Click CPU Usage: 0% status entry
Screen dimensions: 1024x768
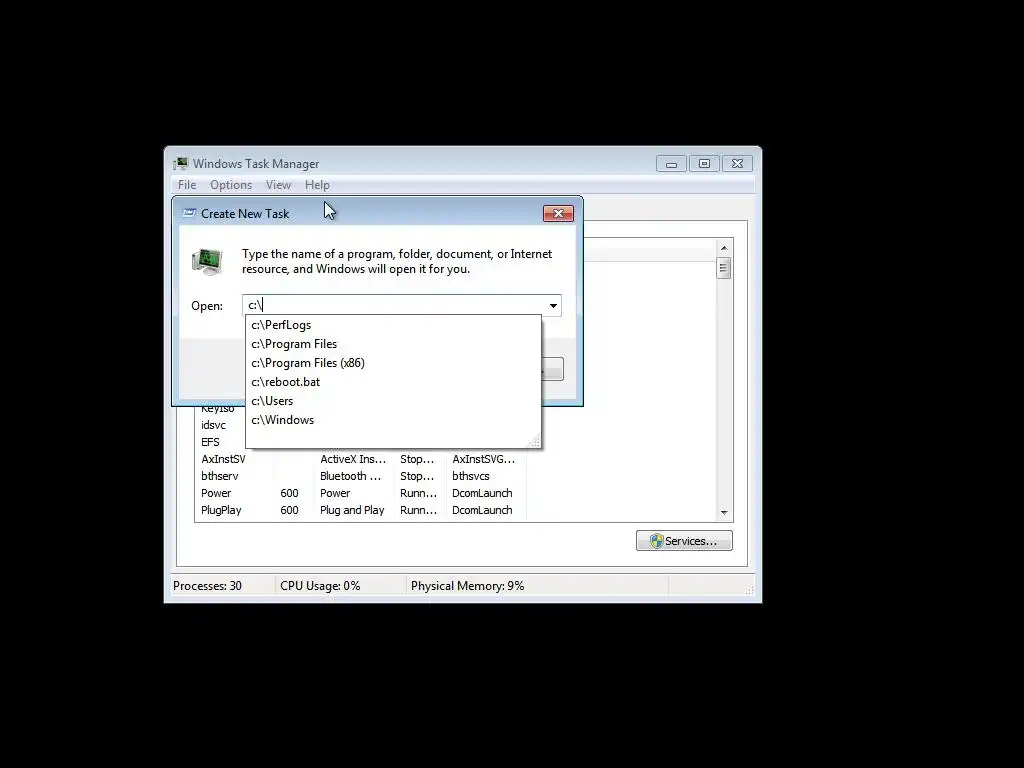(x=320, y=586)
